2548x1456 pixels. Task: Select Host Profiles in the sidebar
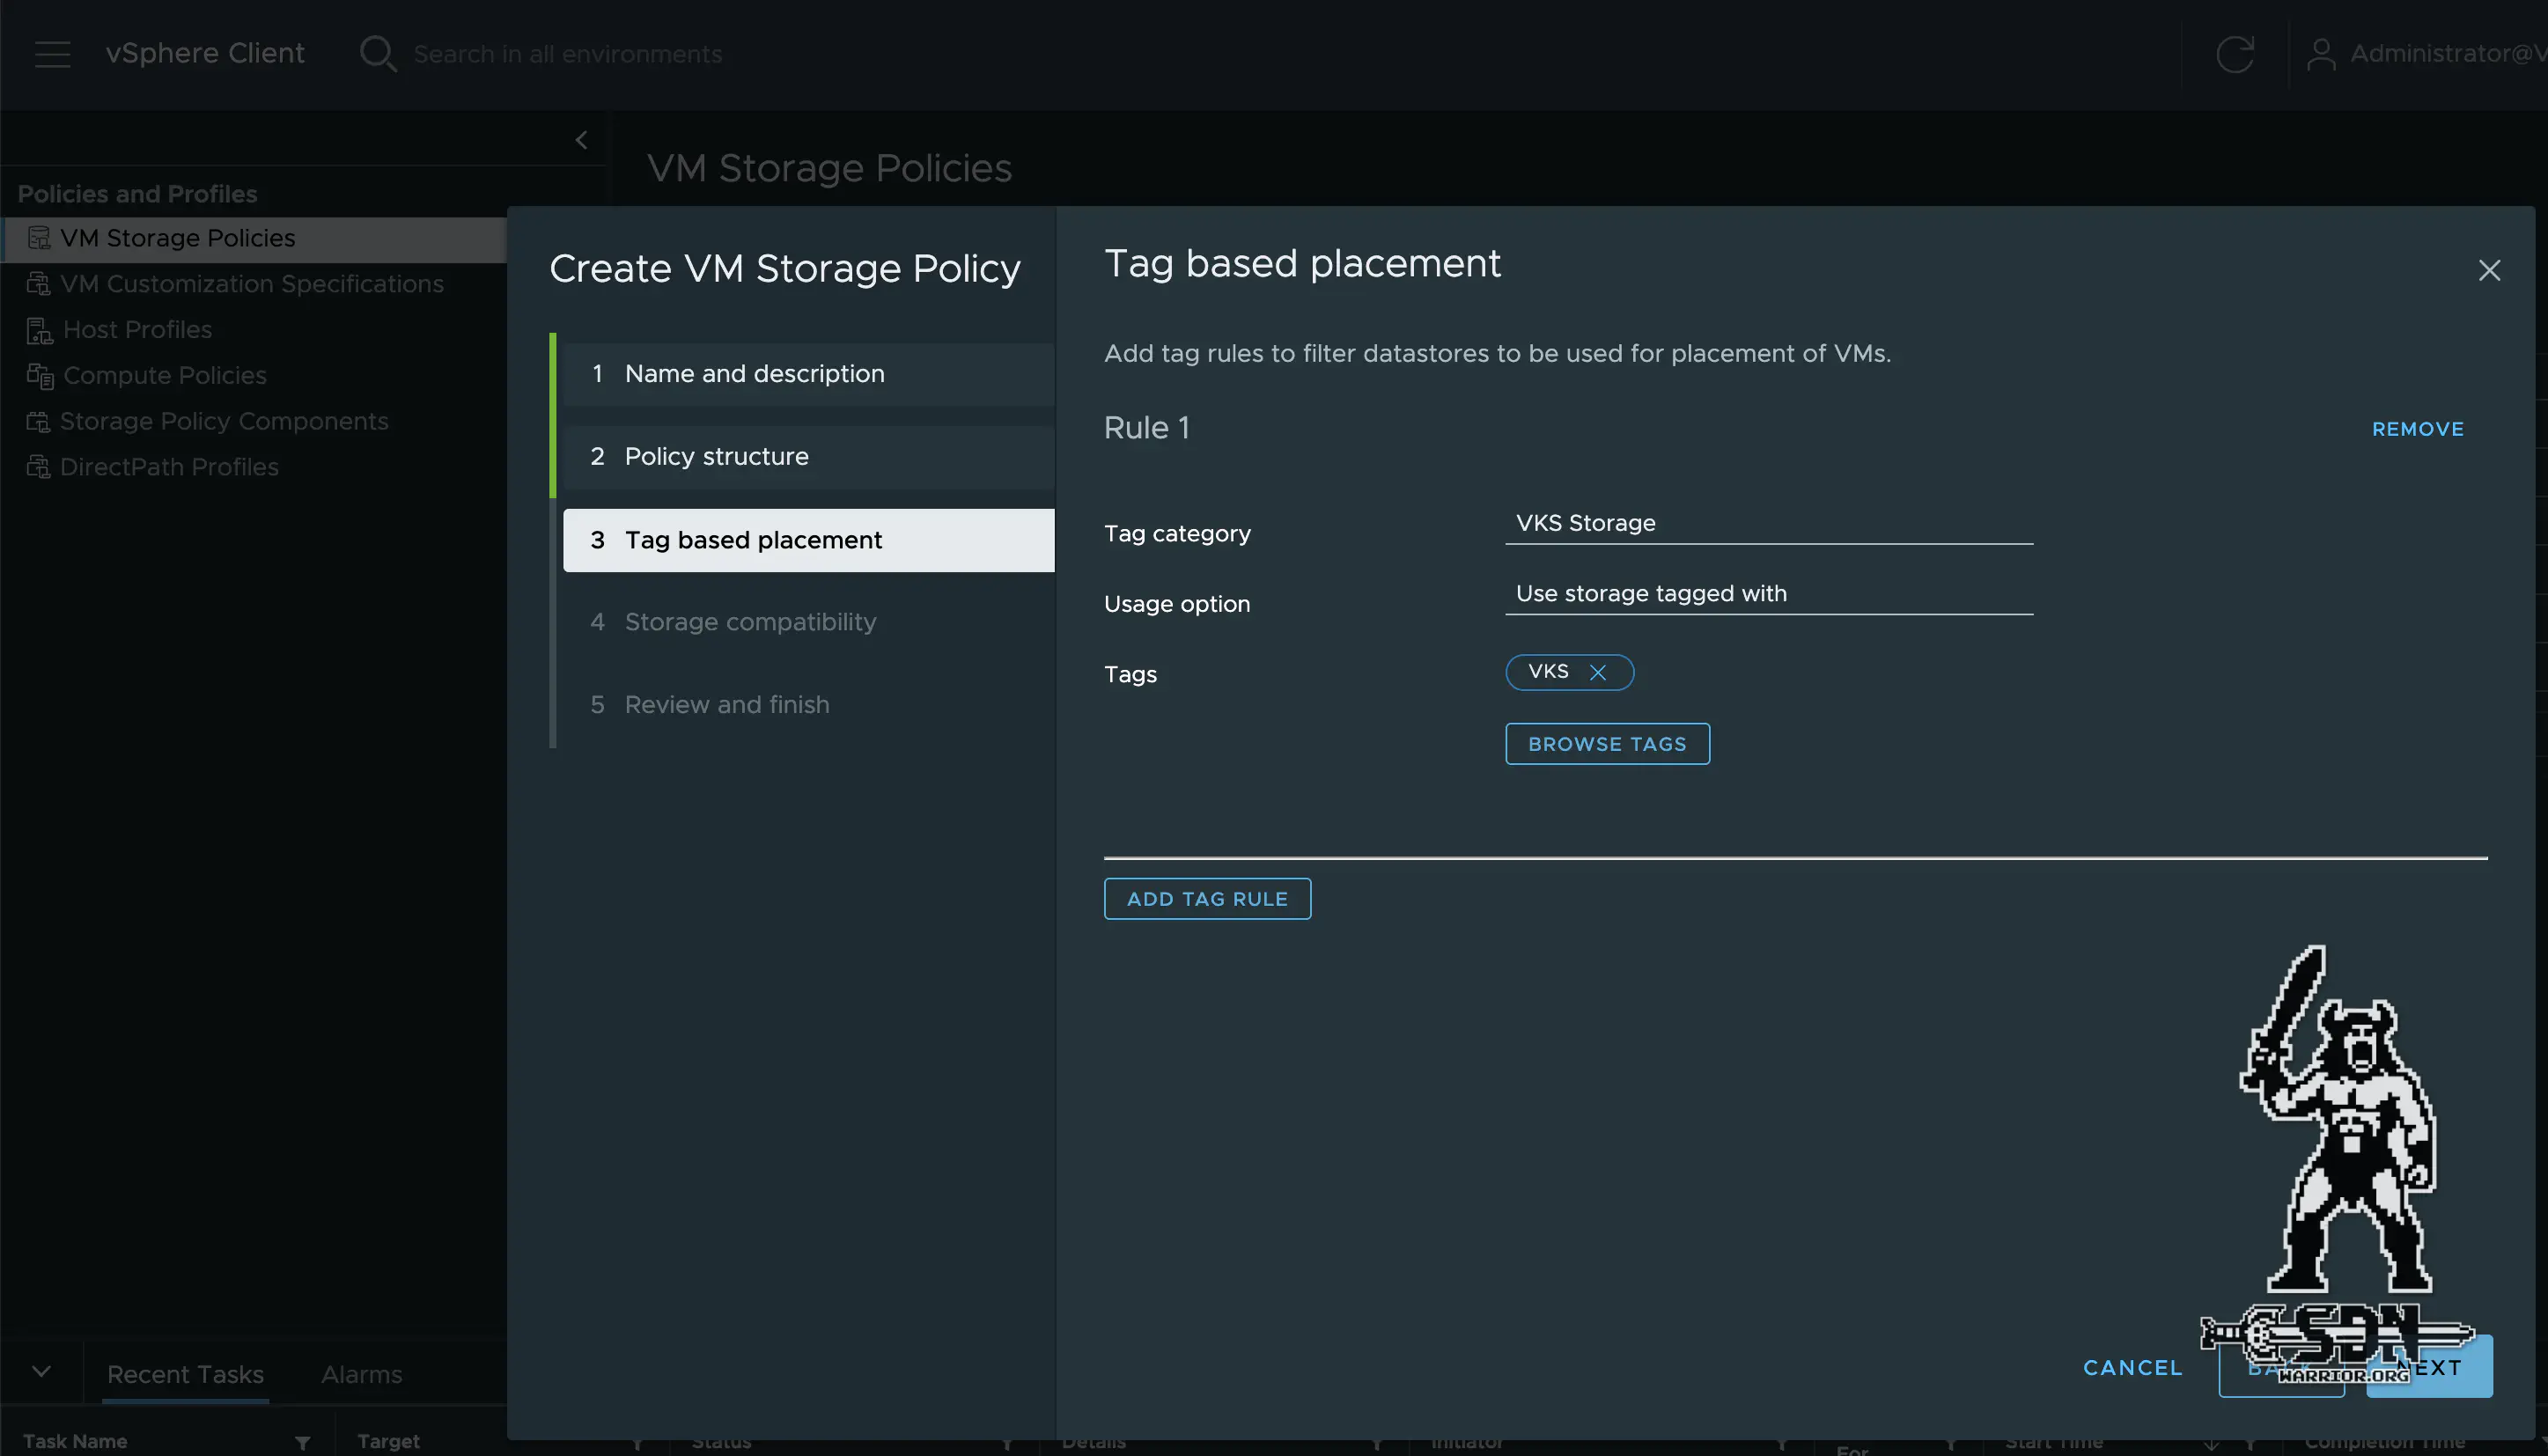click(137, 330)
